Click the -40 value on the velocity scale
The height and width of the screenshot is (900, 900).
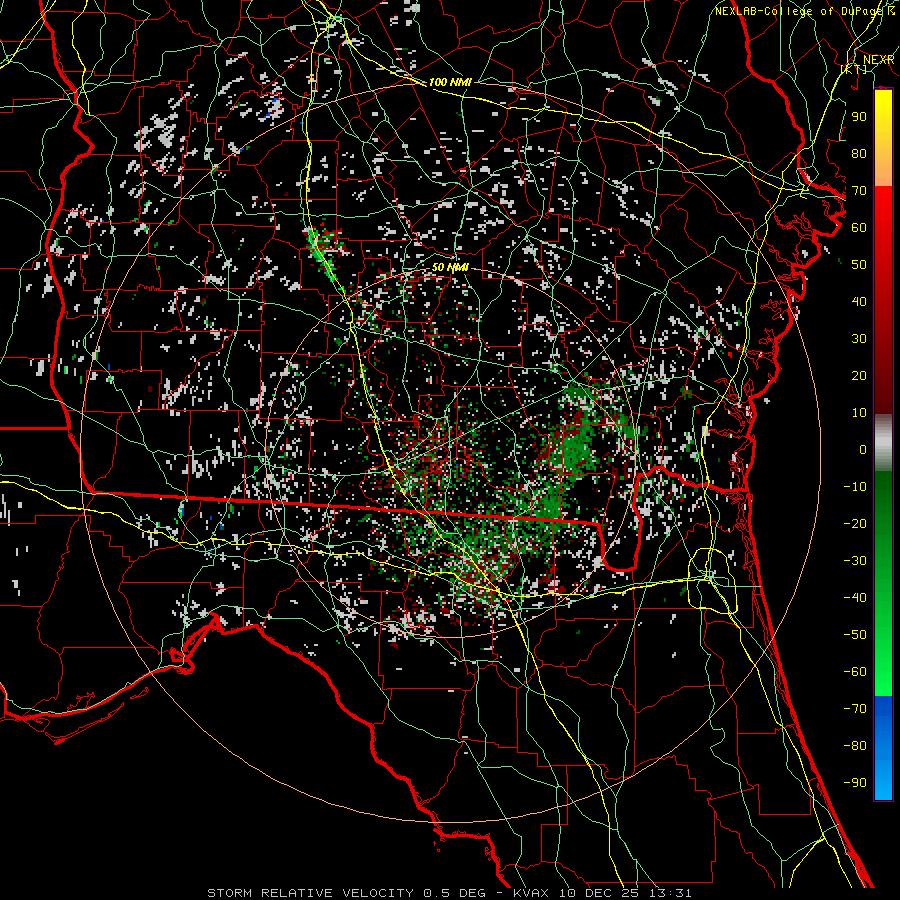tap(855, 598)
